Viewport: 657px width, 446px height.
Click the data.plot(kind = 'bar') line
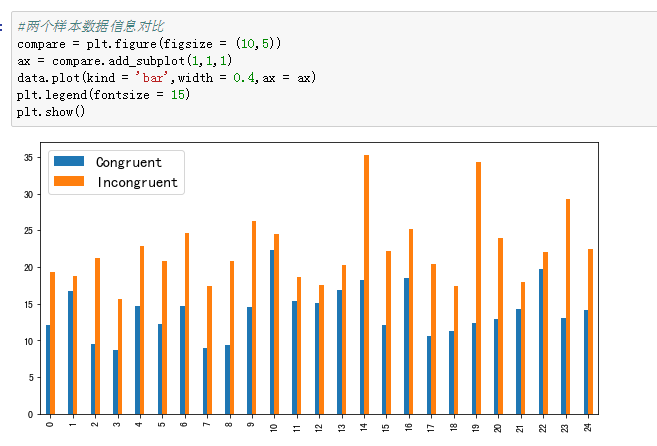coord(167,78)
